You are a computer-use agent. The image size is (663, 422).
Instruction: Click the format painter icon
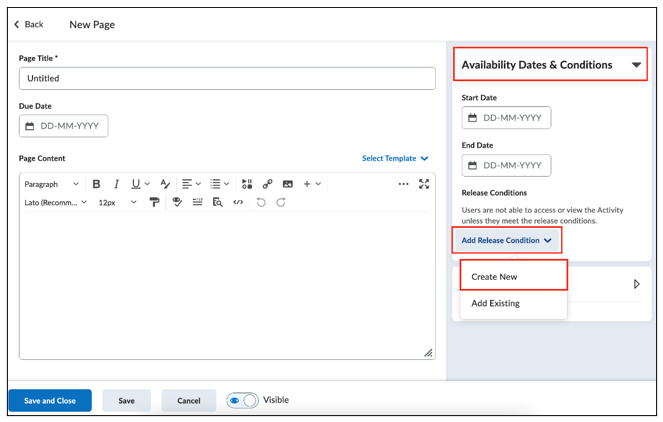(x=155, y=202)
